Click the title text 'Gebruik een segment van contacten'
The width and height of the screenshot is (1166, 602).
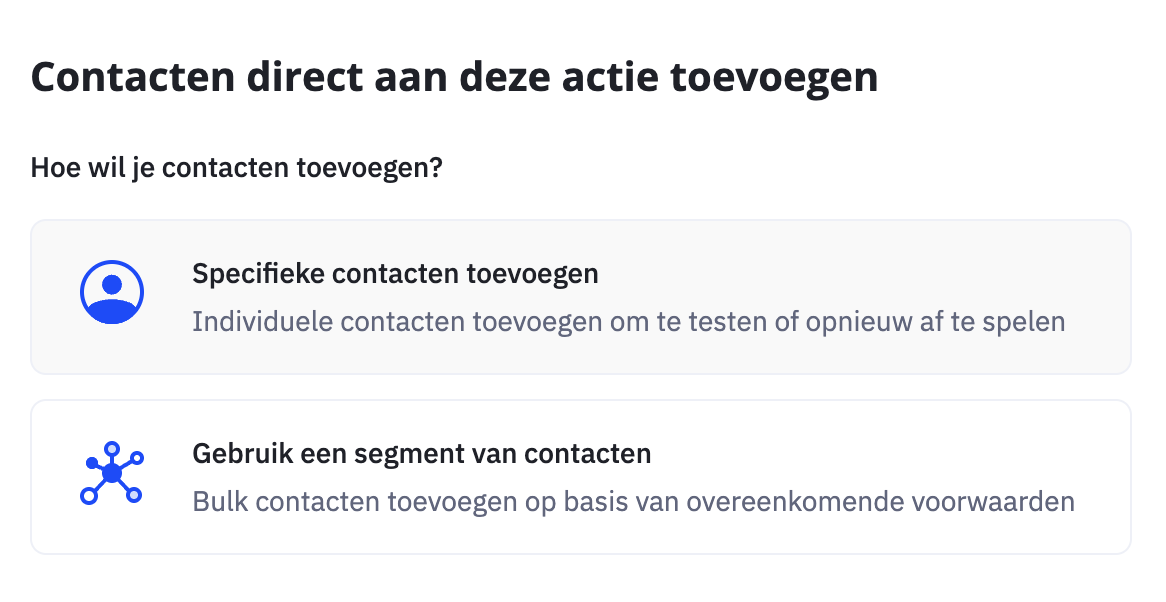[x=420, y=453]
